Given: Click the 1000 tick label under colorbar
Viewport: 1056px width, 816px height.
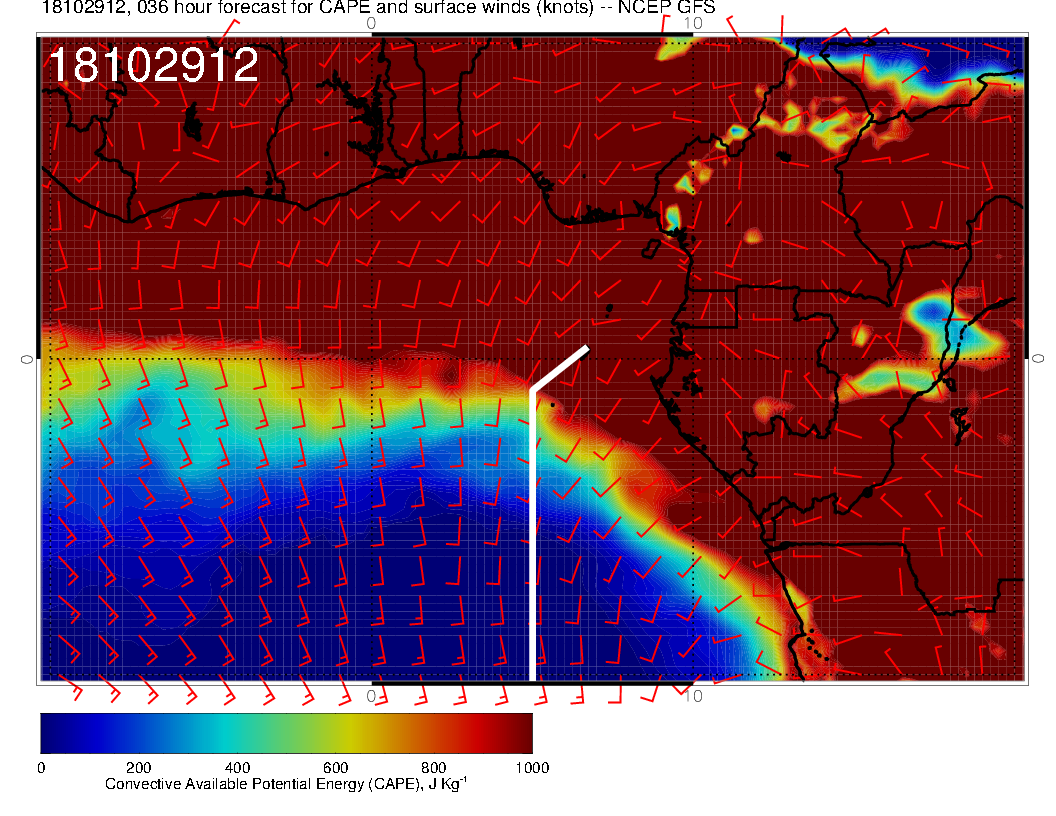Looking at the screenshot, I should click(532, 768).
